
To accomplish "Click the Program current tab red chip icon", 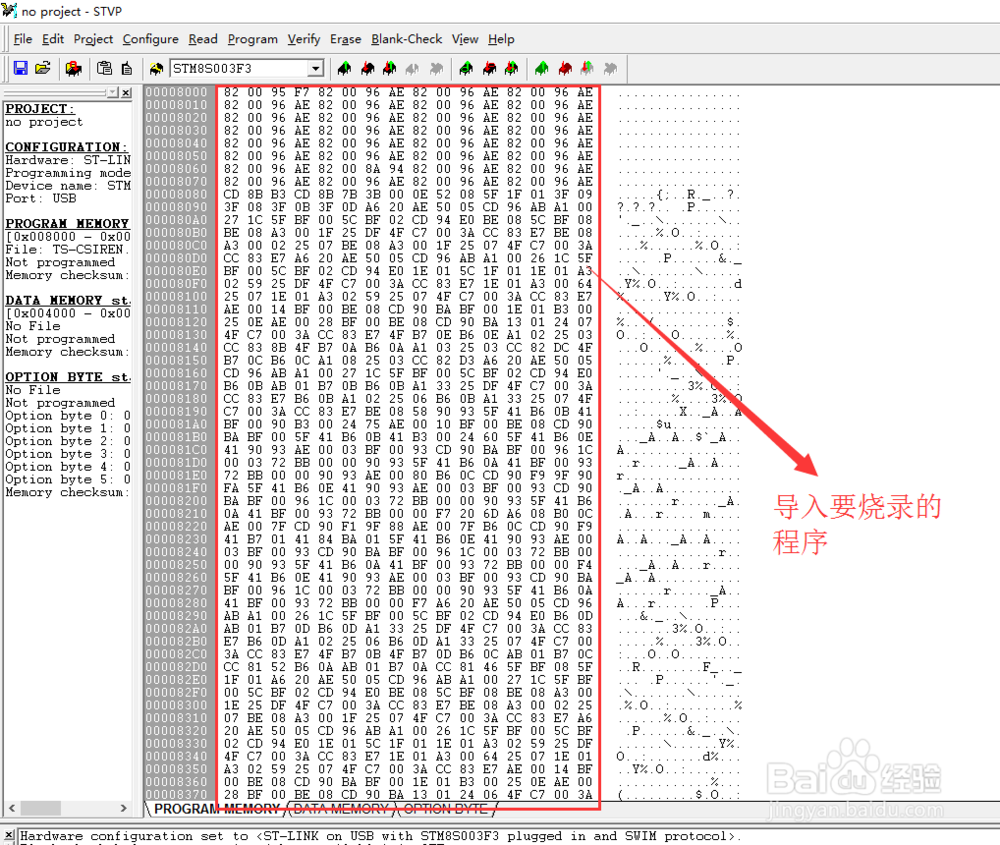I will tap(368, 68).
